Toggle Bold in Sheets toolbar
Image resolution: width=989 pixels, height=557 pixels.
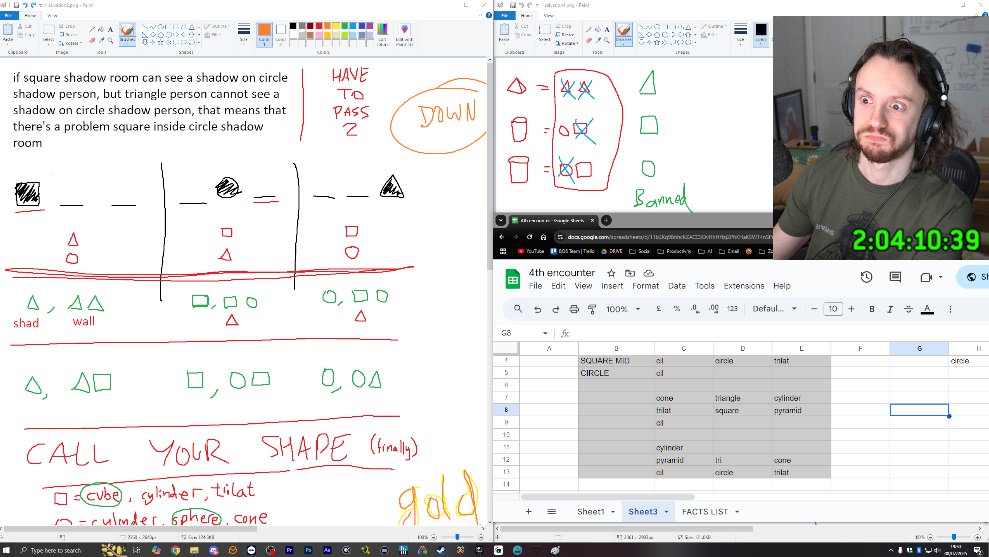coord(872,309)
